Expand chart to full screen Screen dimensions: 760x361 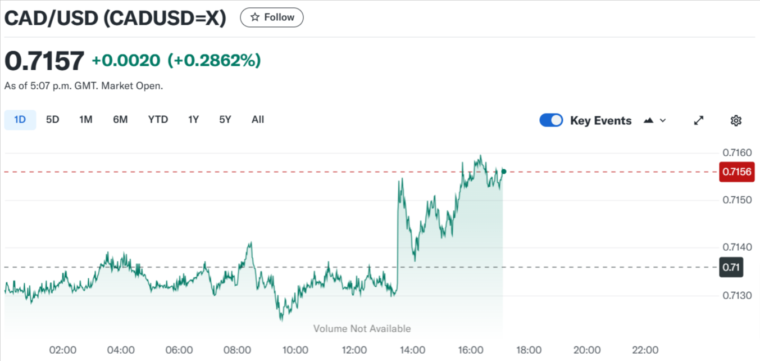pos(698,121)
